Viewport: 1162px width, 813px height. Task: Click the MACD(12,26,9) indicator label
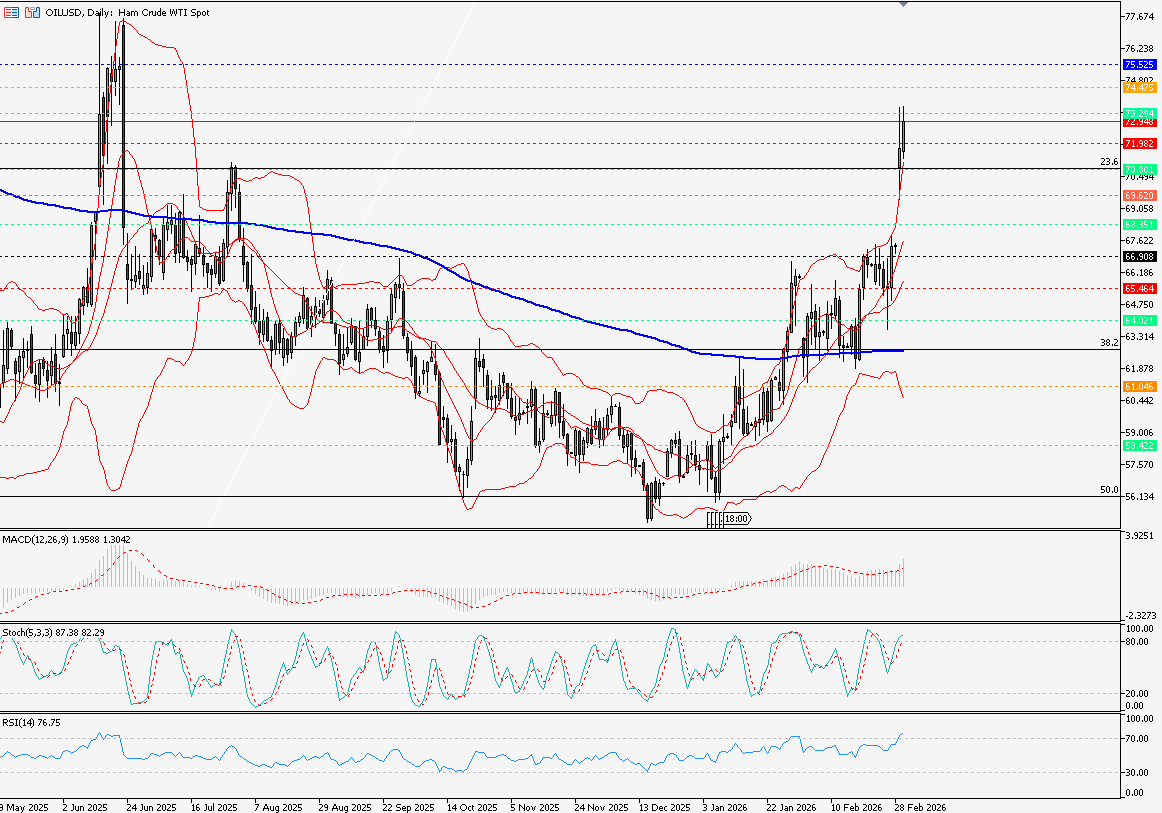(34, 540)
